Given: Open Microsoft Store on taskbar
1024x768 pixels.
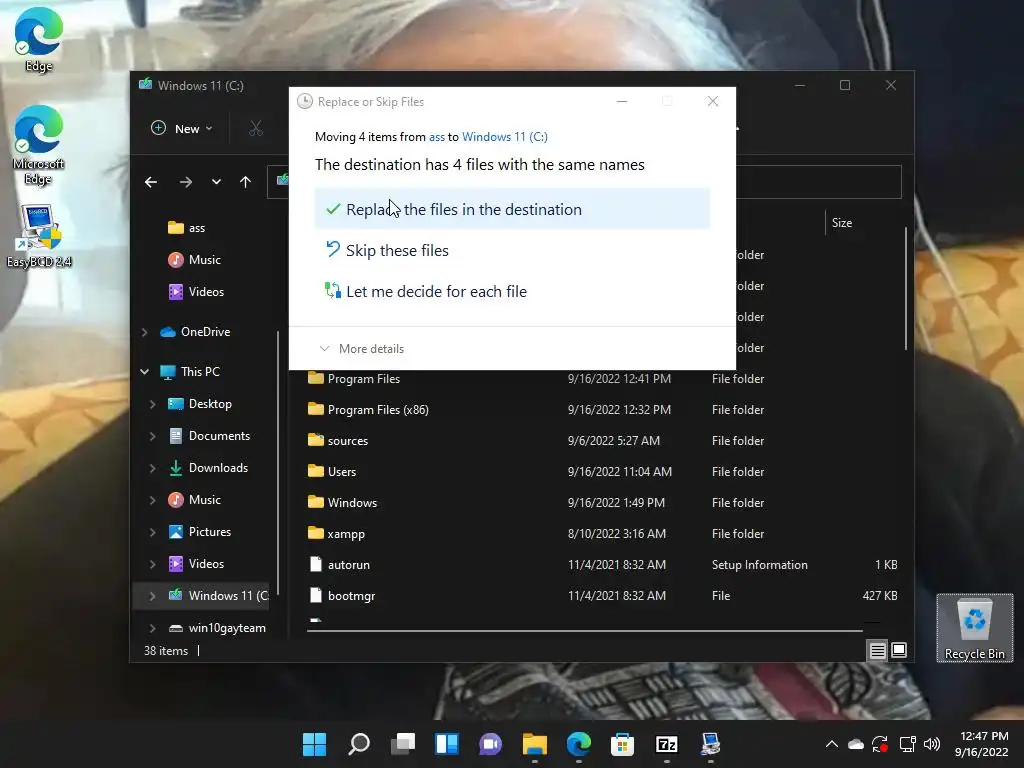Looking at the screenshot, I should [622, 744].
